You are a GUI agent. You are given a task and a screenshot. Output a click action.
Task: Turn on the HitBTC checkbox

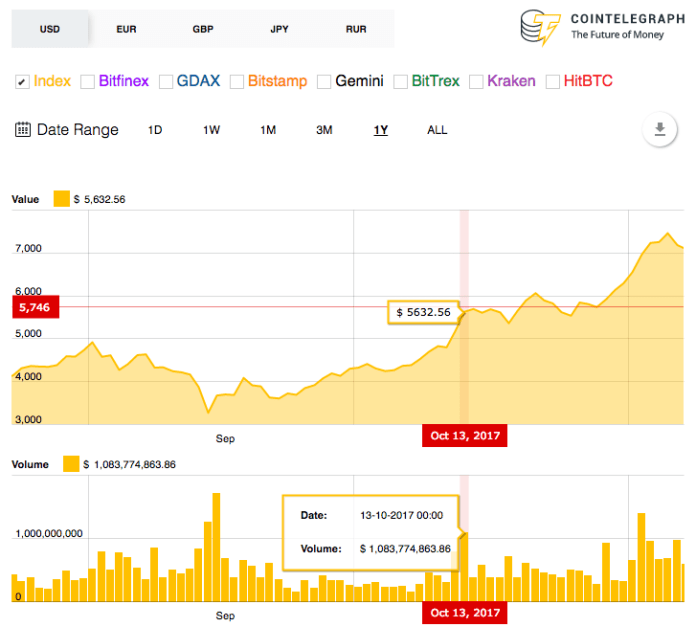pyautogui.click(x=552, y=81)
